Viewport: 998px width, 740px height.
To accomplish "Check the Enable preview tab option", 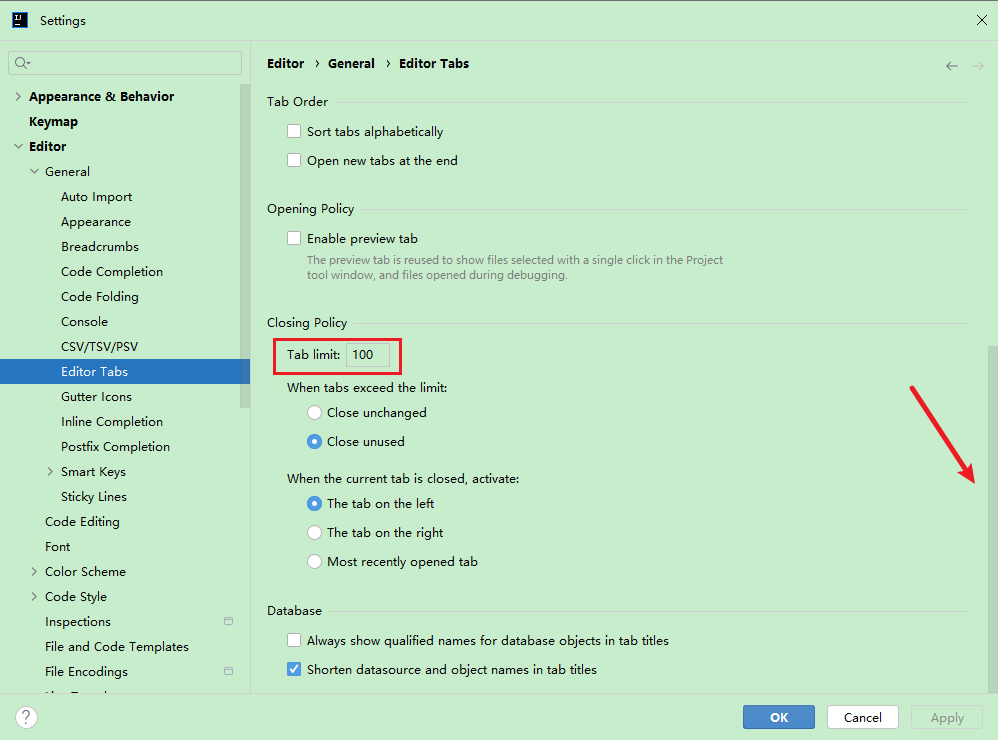I will (294, 239).
